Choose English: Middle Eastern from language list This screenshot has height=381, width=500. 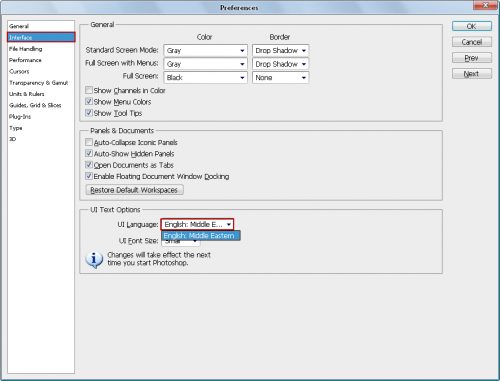pyautogui.click(x=201, y=236)
